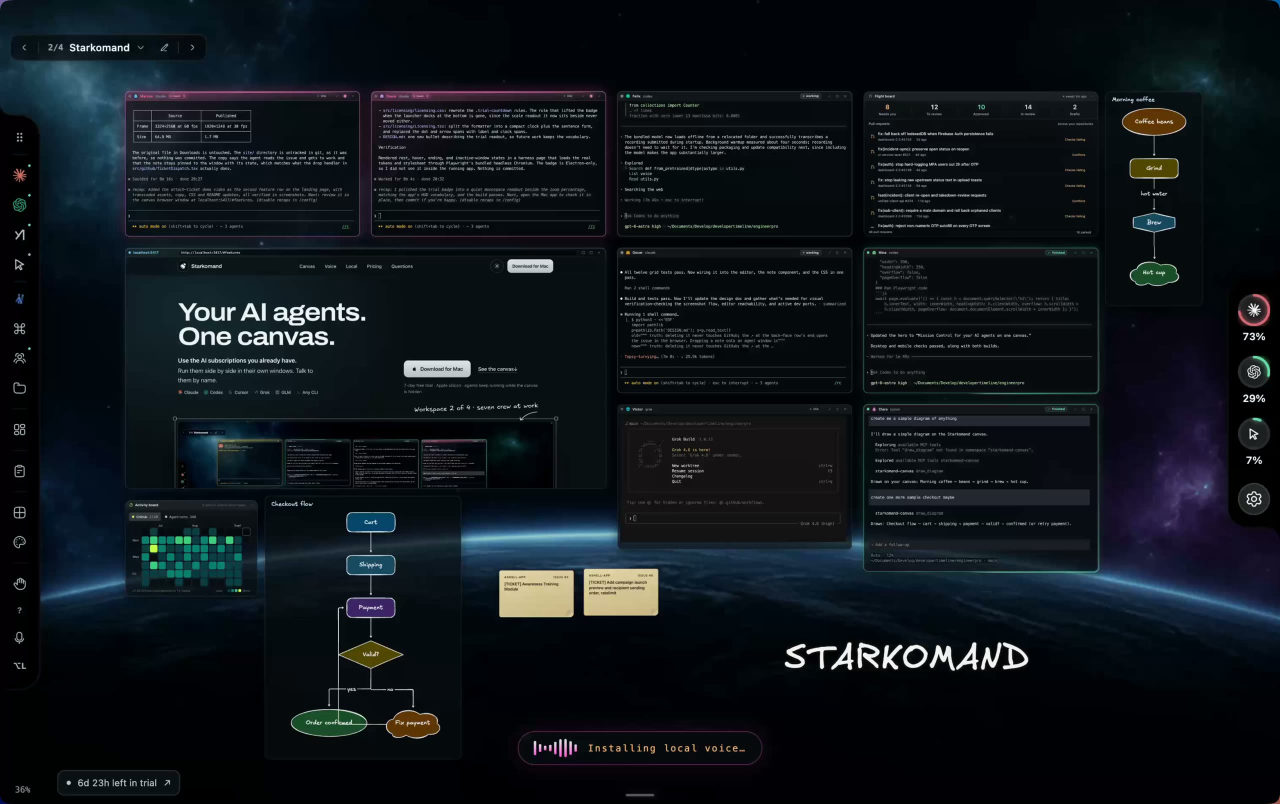Screen dimensions: 1280x804
Task: Click the crew people icon in the sidebar
Action: 19,358
